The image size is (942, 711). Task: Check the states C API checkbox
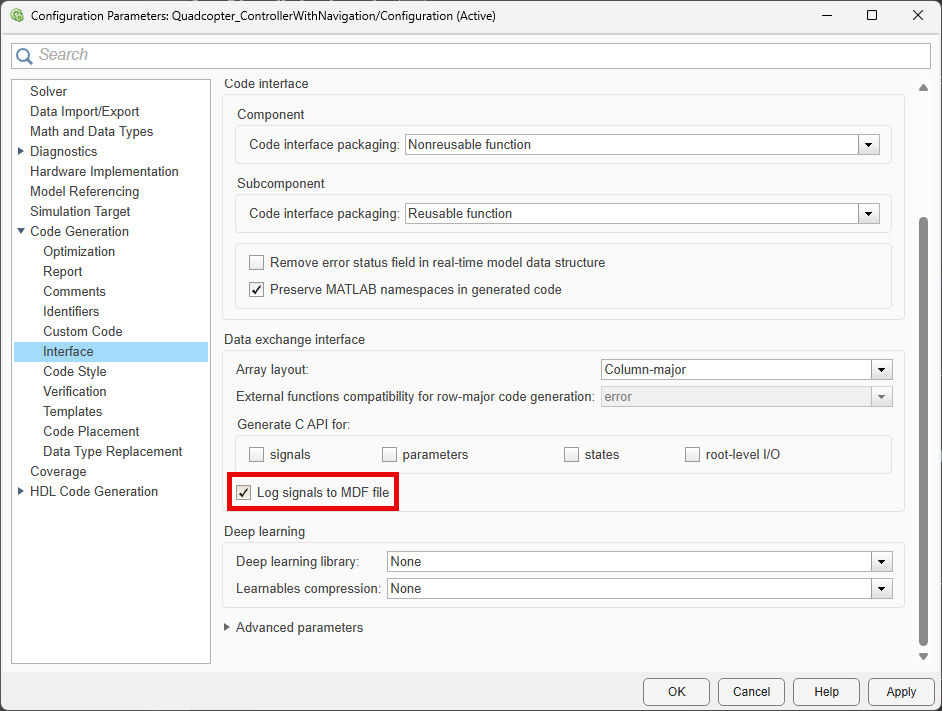(571, 454)
